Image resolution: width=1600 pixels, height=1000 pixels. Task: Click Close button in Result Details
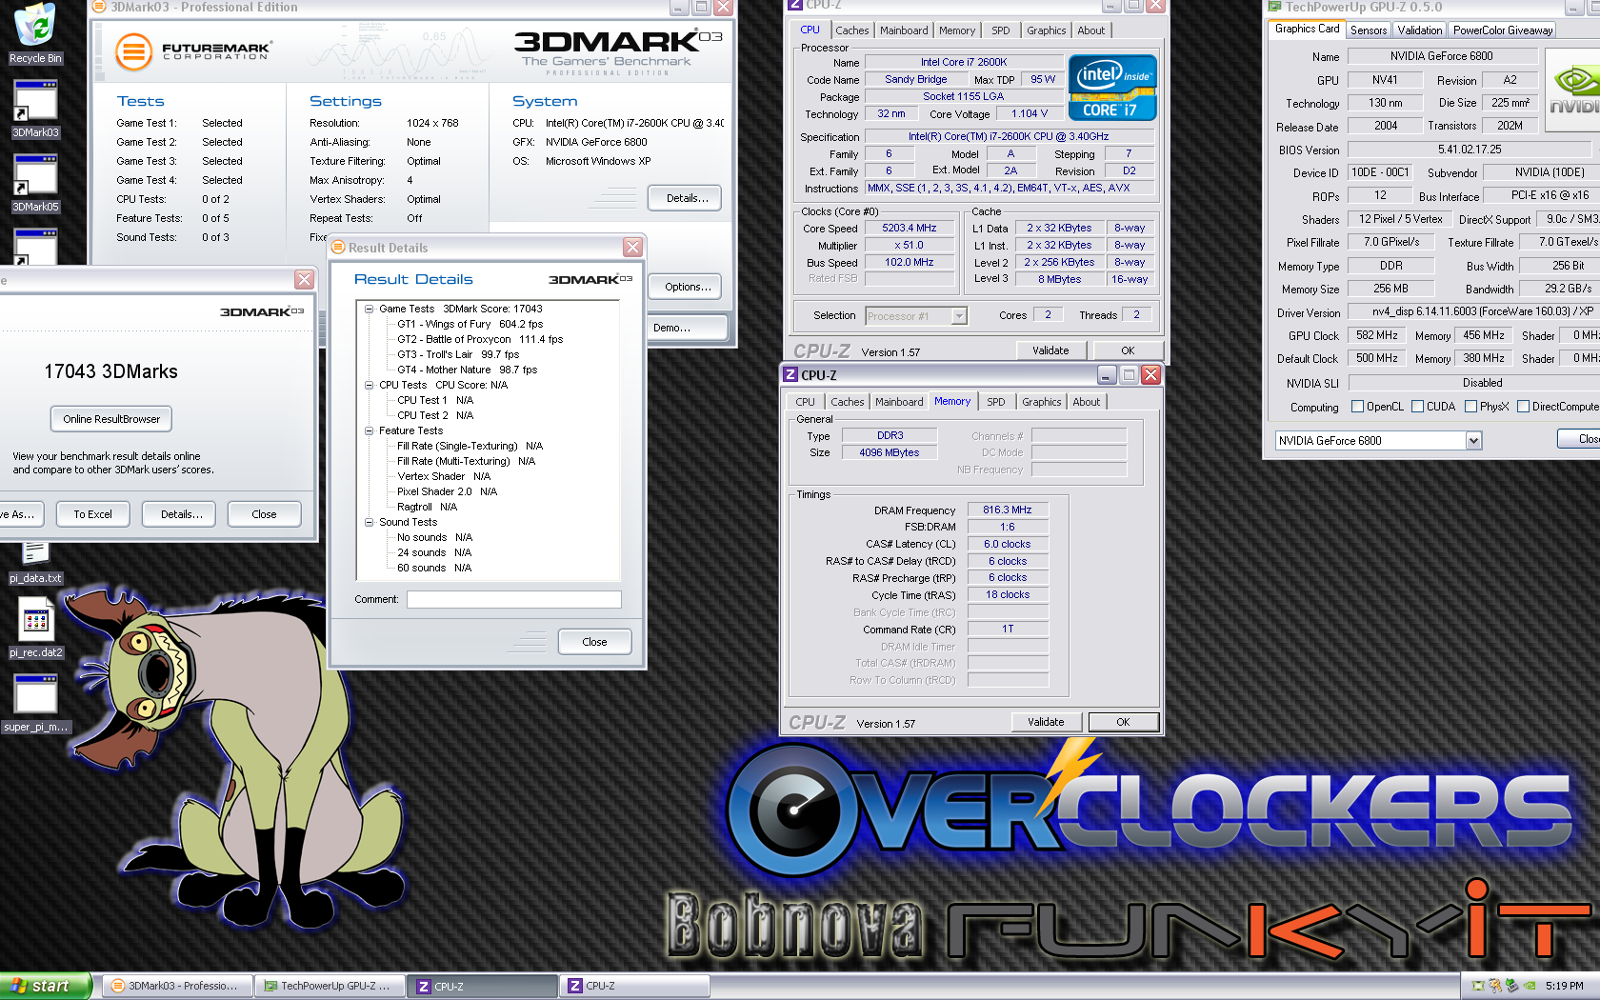click(x=594, y=642)
